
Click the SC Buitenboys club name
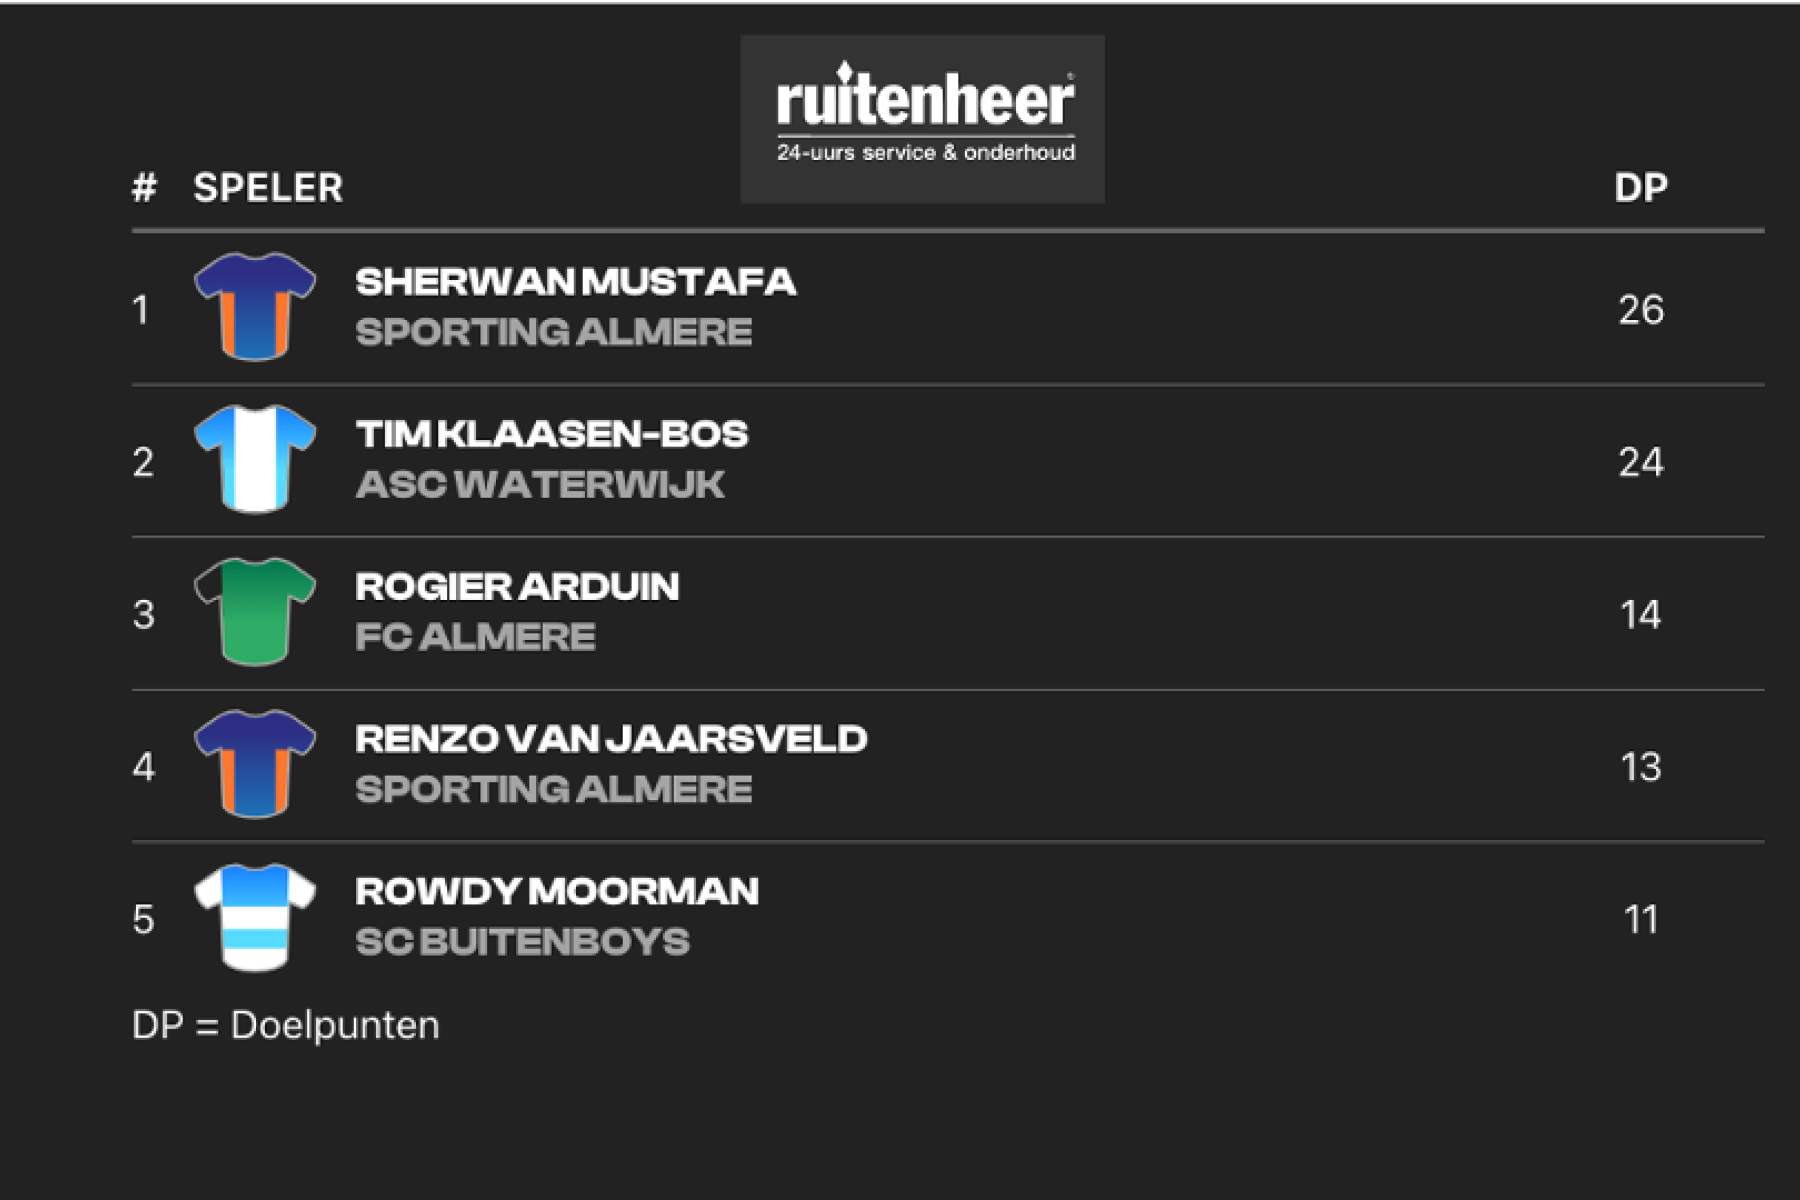coord(522,942)
